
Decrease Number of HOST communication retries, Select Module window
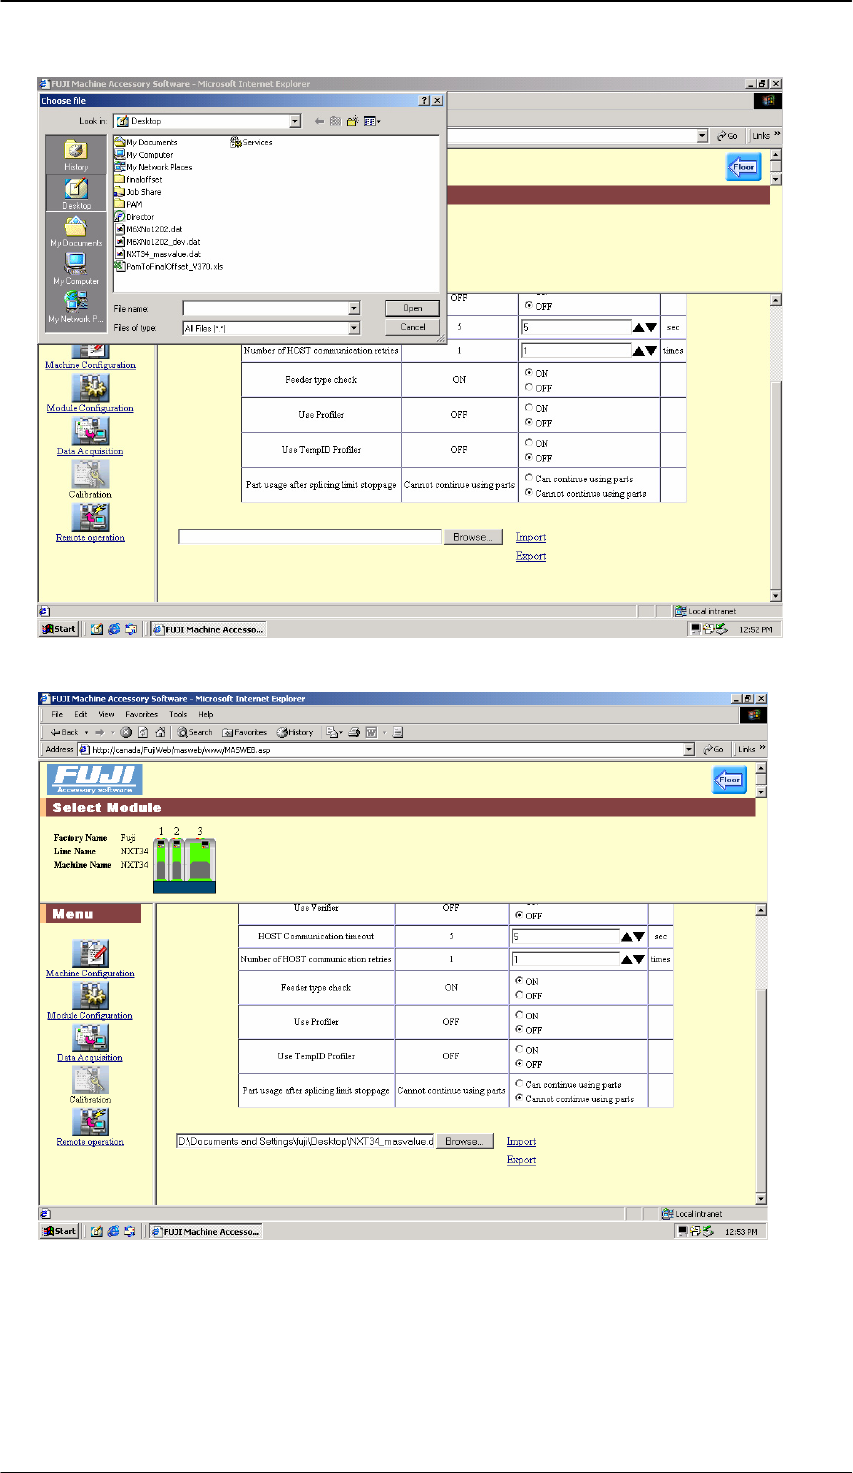[640, 959]
